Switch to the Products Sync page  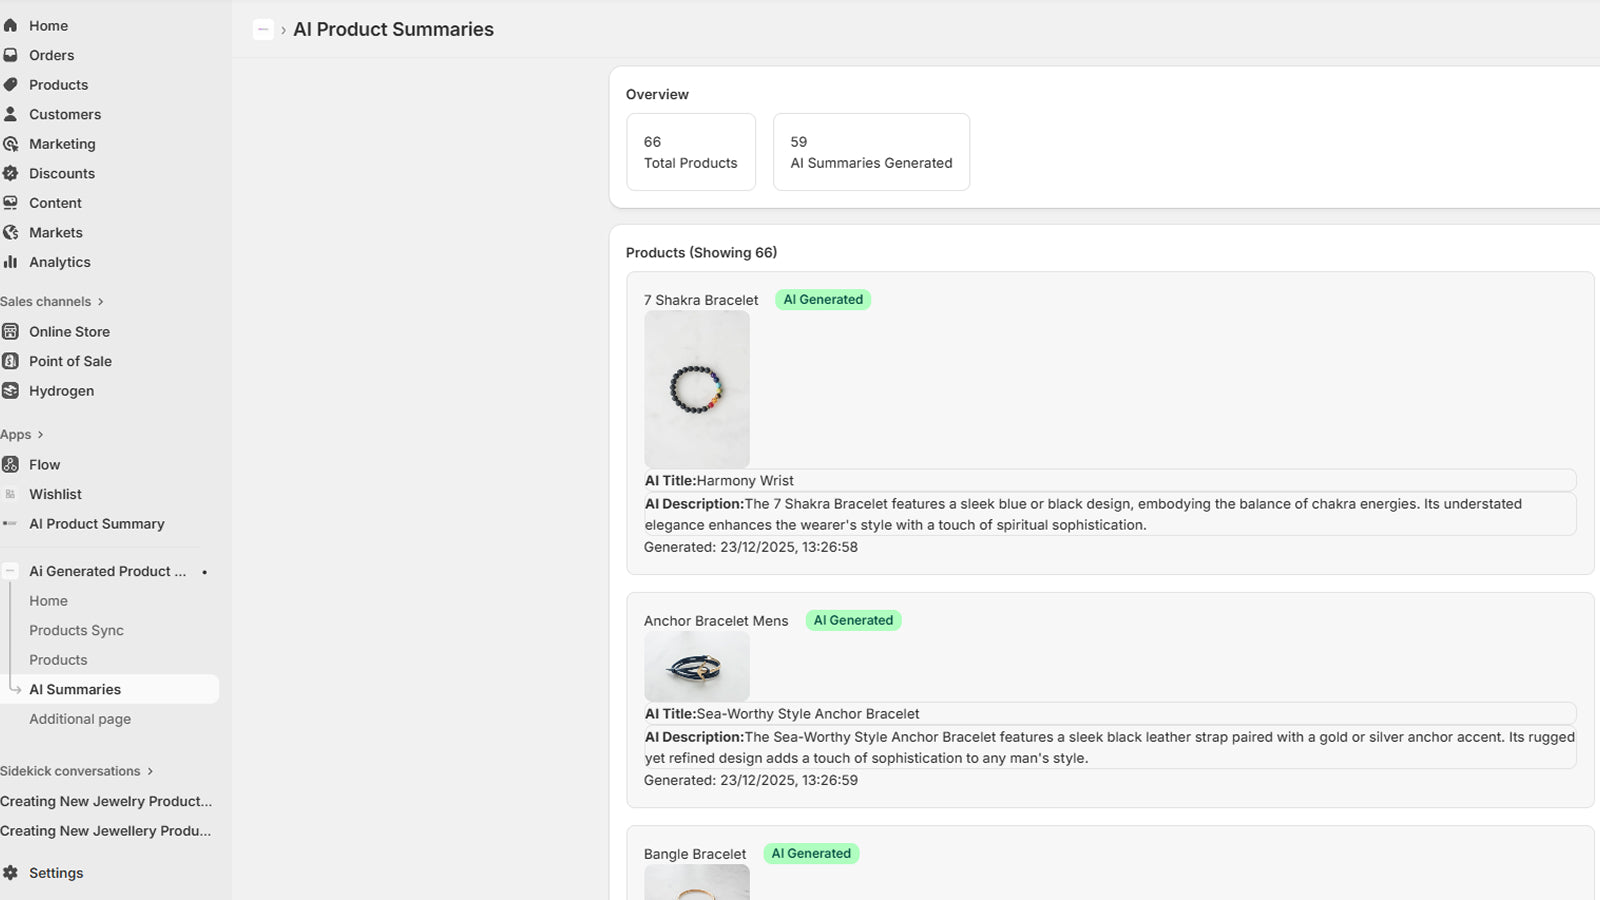(76, 630)
